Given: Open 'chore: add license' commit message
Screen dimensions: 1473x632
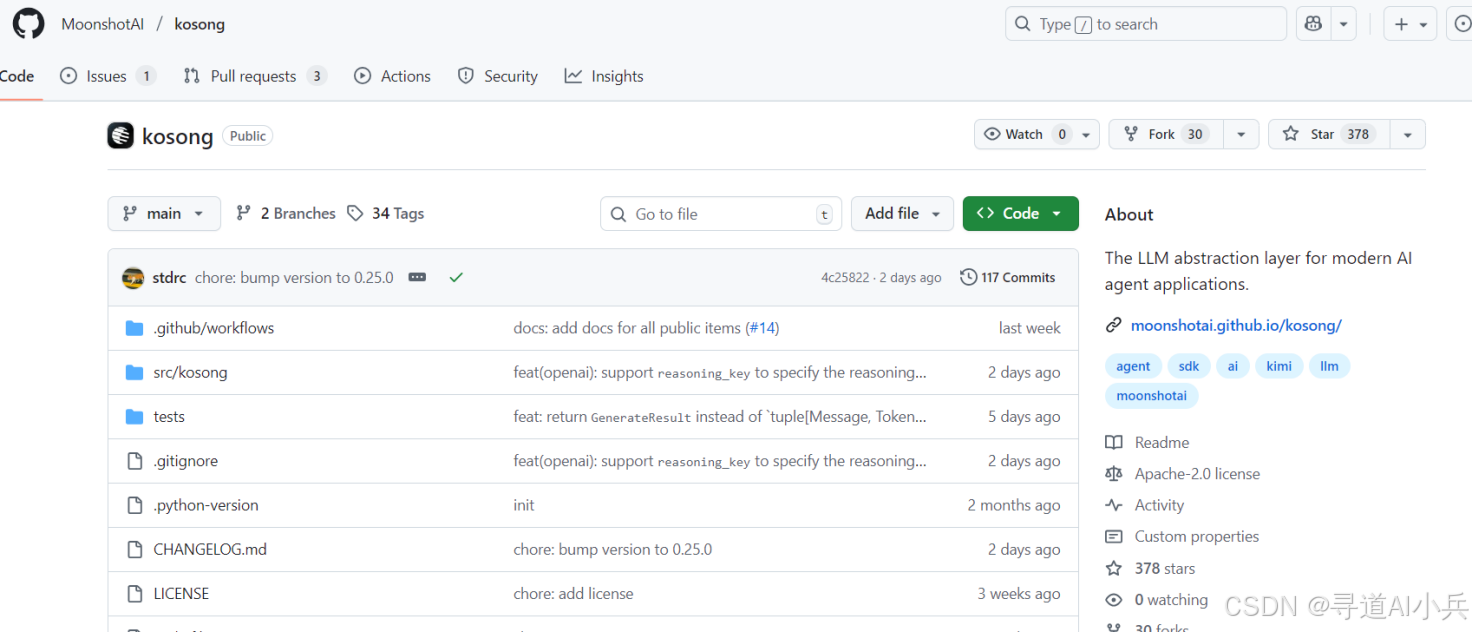Looking at the screenshot, I should tap(573, 594).
